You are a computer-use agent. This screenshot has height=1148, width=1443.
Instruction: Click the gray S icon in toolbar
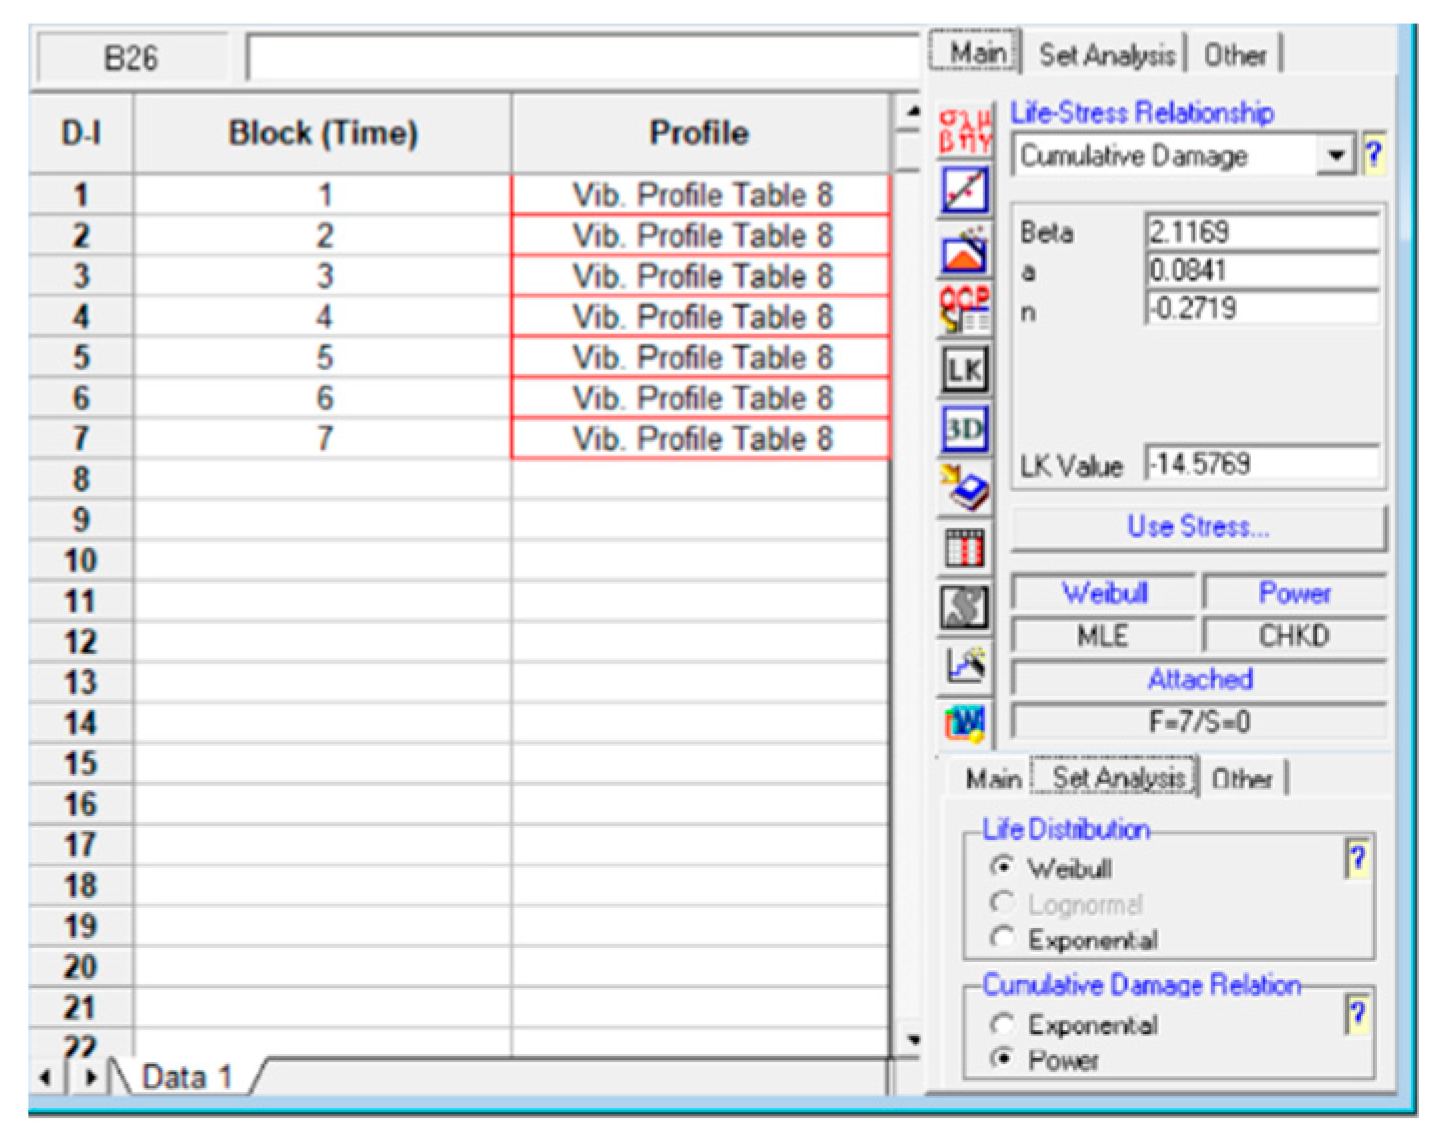(x=964, y=607)
